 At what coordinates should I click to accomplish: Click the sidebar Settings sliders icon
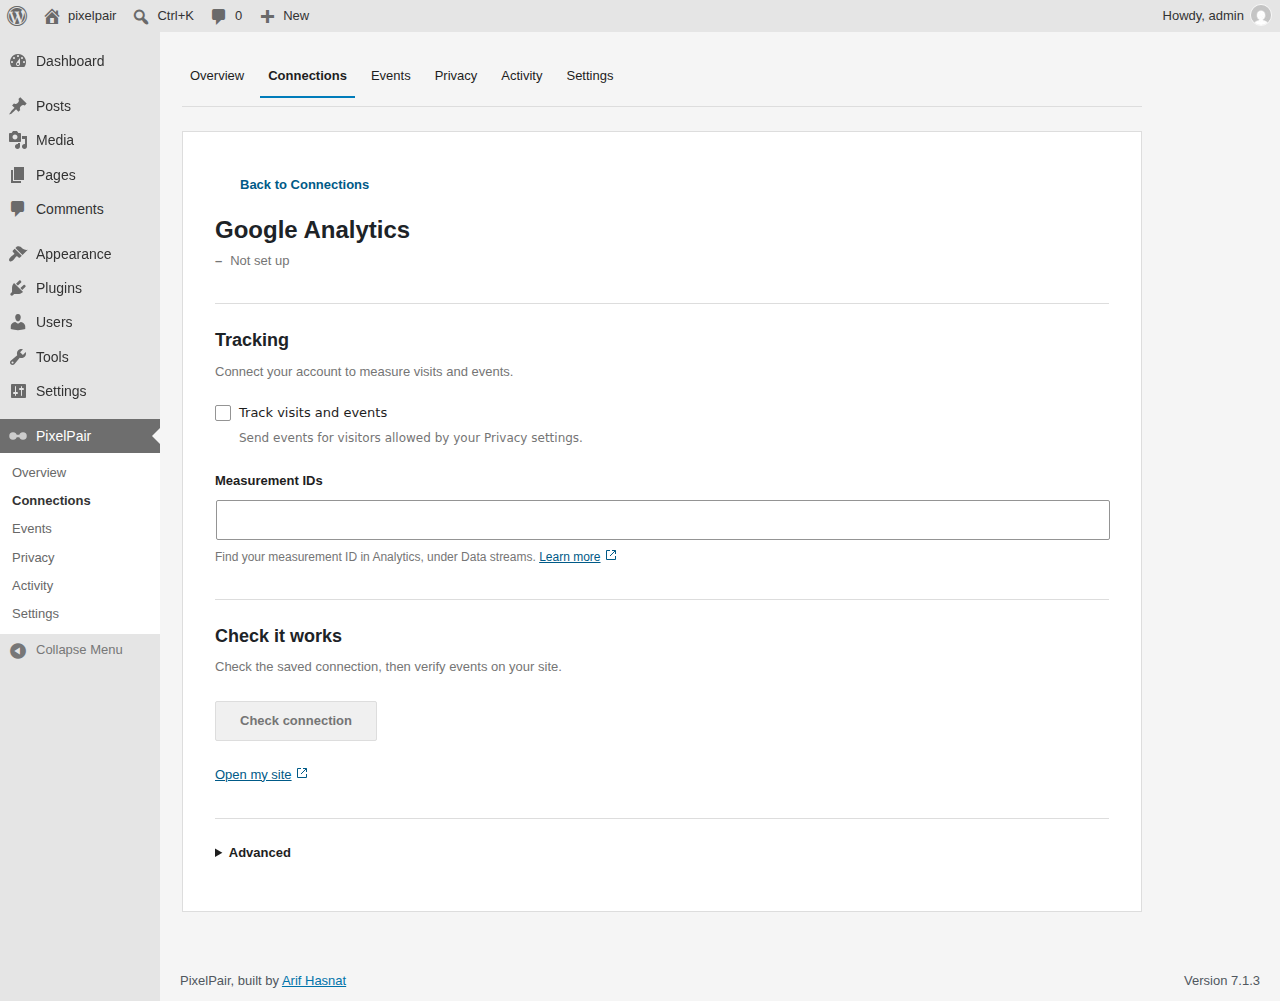(x=18, y=391)
